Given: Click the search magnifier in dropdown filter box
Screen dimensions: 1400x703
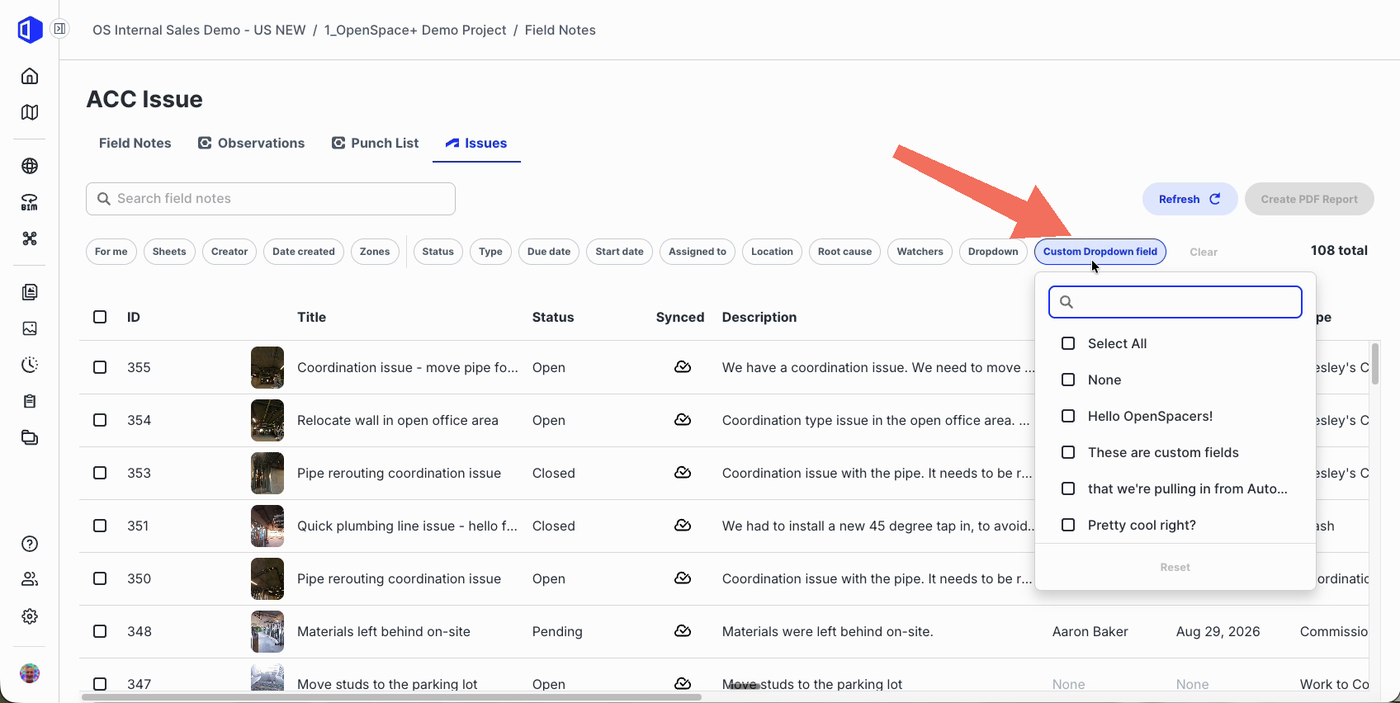Looking at the screenshot, I should pyautogui.click(x=1066, y=302).
